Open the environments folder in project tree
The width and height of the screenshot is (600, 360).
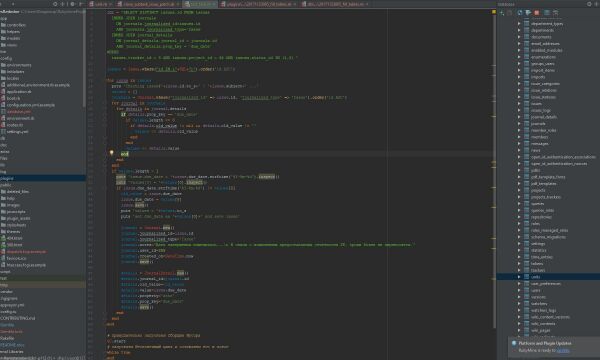[x=19, y=65]
